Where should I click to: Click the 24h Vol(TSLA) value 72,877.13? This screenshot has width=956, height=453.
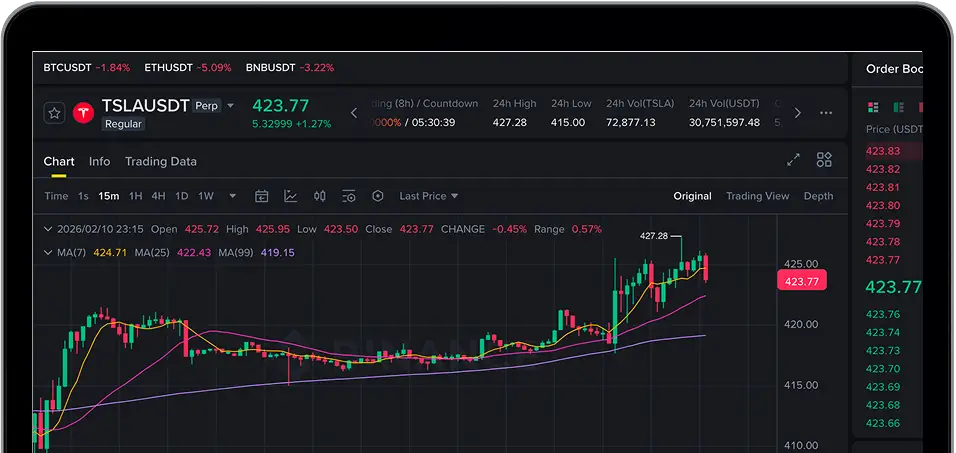click(x=631, y=123)
